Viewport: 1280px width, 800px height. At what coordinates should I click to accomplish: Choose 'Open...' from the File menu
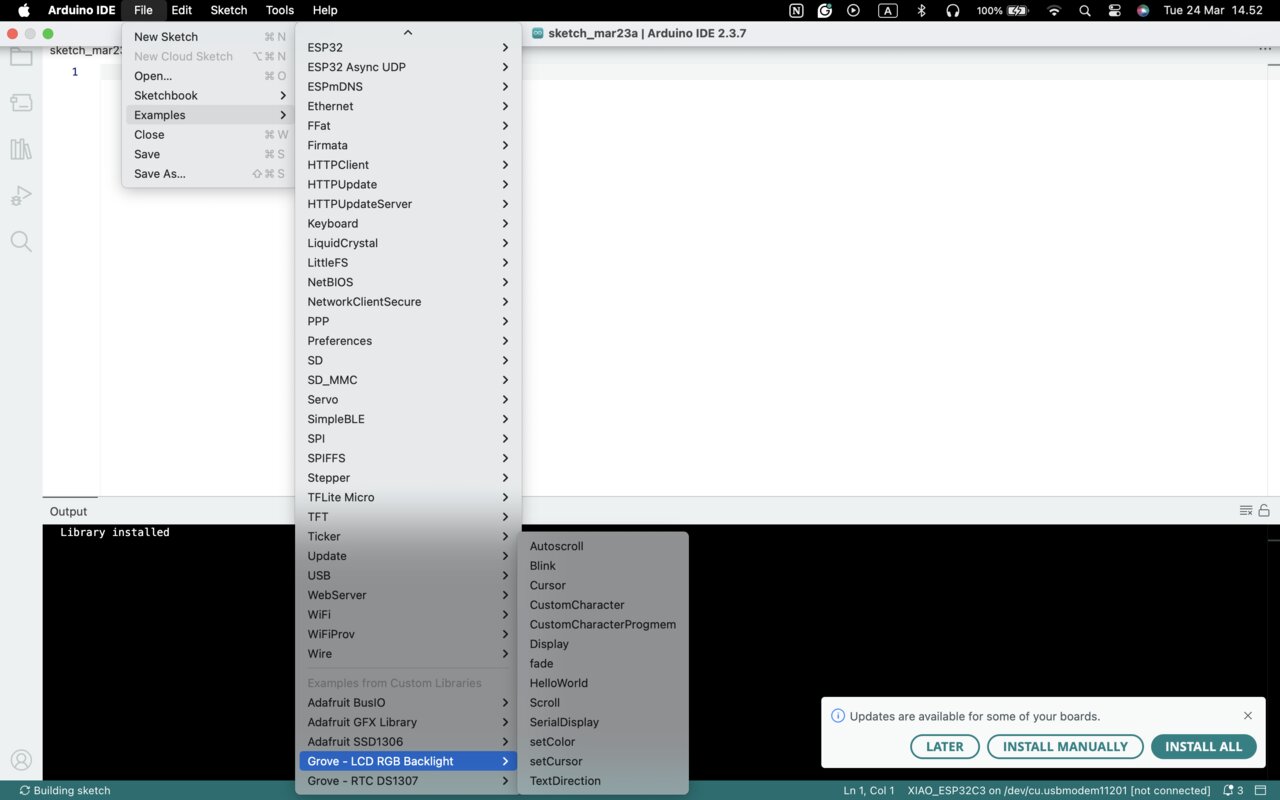[x=209, y=76]
